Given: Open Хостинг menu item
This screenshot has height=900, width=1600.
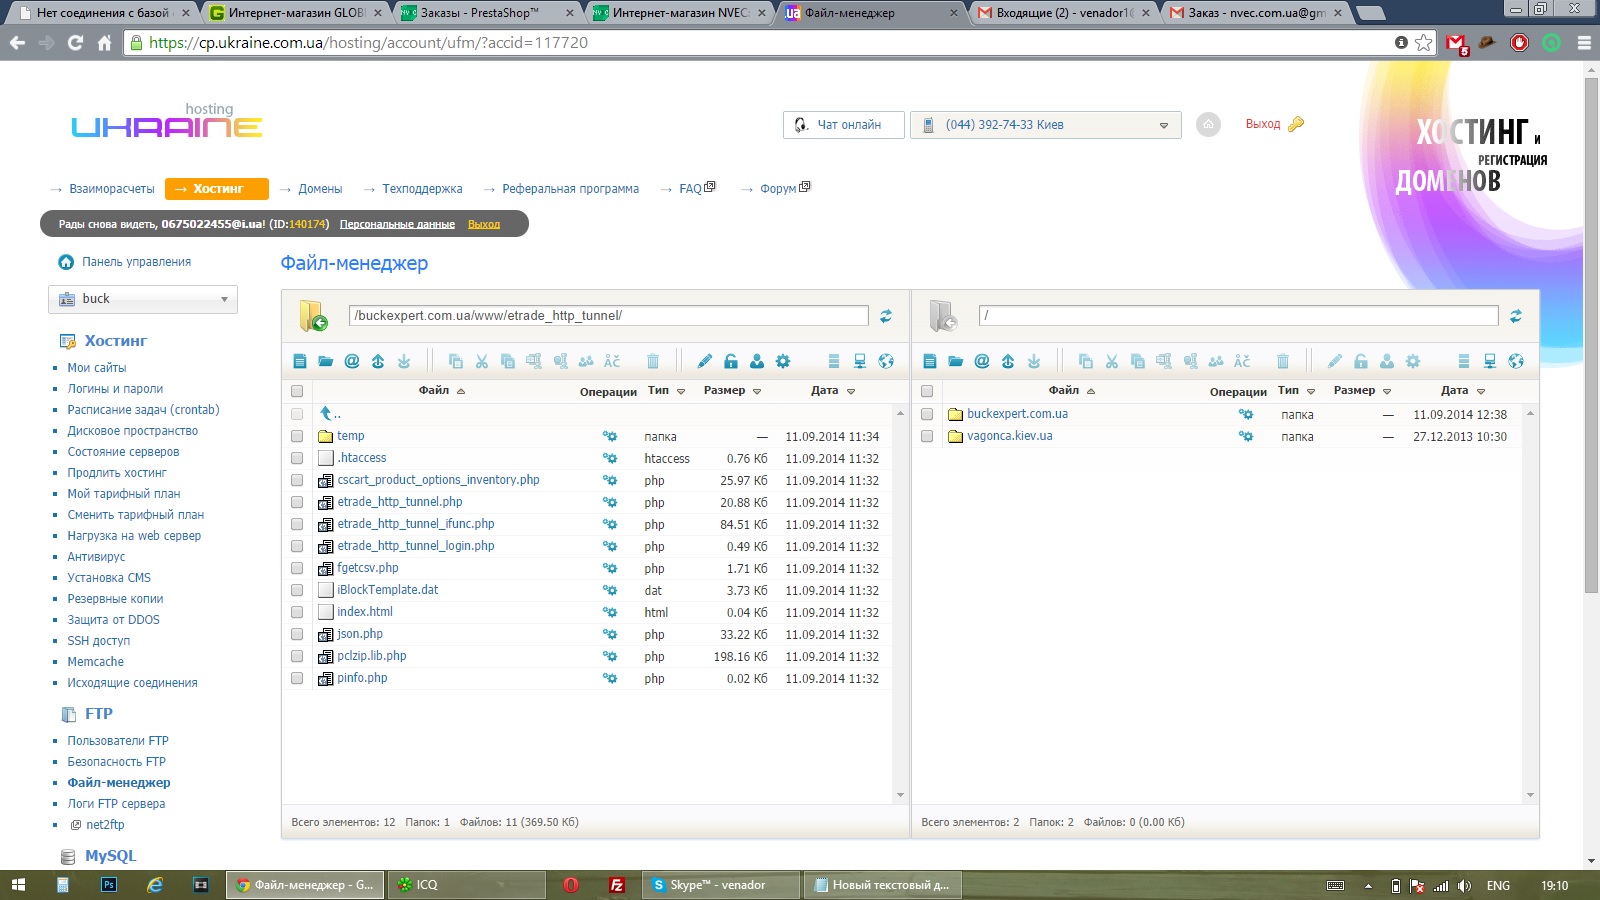Looking at the screenshot, I should 217,189.
